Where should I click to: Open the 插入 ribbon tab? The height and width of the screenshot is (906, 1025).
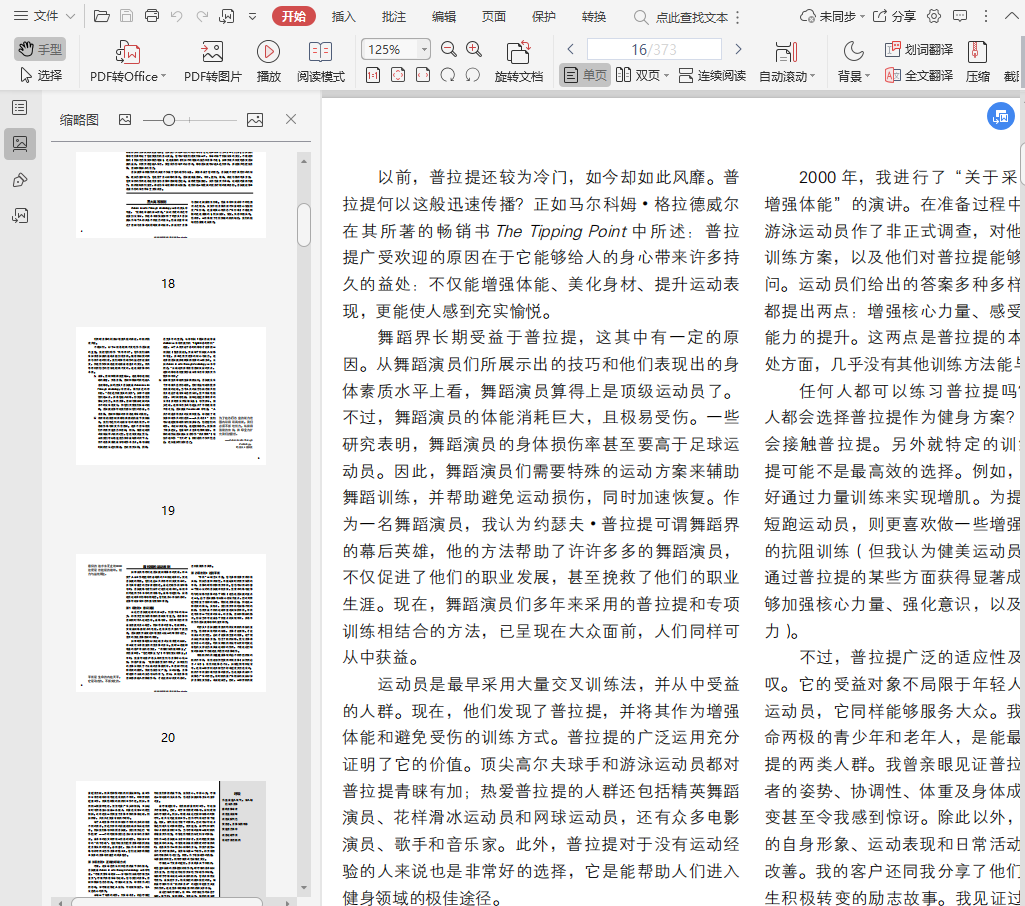pyautogui.click(x=343, y=16)
